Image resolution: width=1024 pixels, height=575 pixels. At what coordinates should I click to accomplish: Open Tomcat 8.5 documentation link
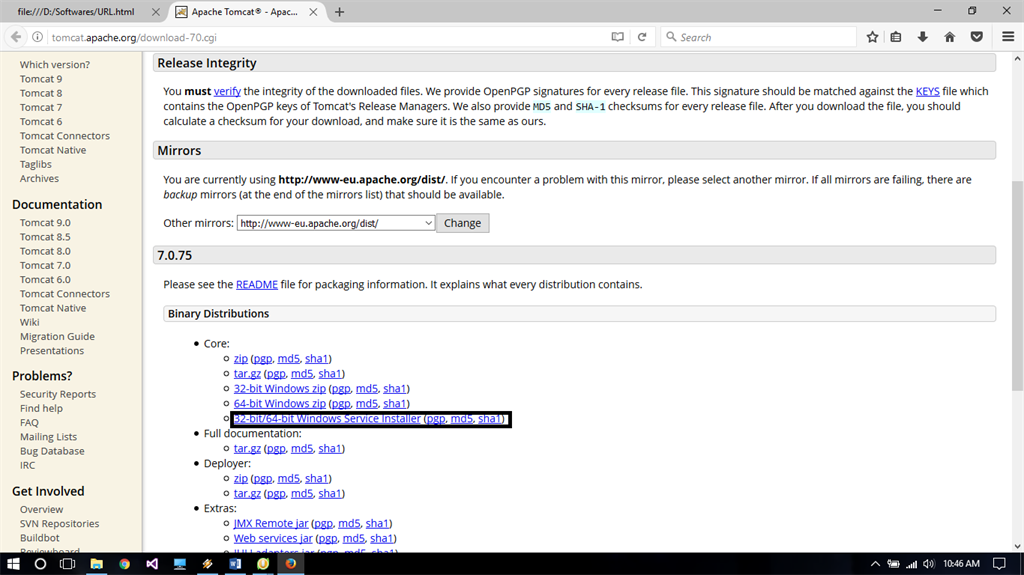point(45,237)
